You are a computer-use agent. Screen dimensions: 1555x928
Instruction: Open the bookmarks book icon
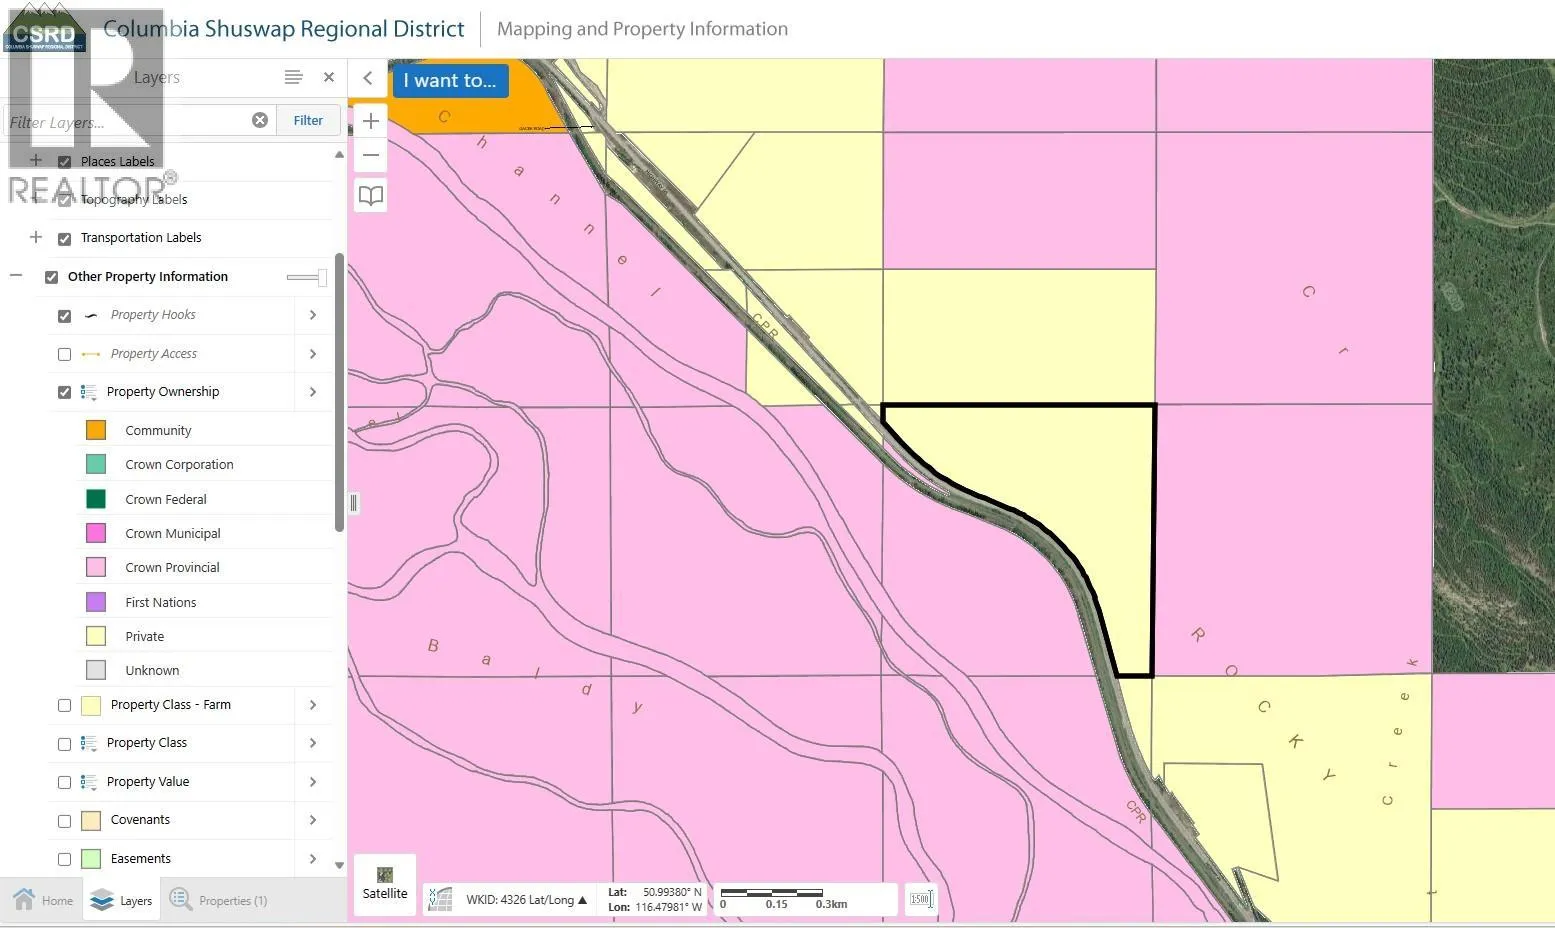[x=371, y=195]
